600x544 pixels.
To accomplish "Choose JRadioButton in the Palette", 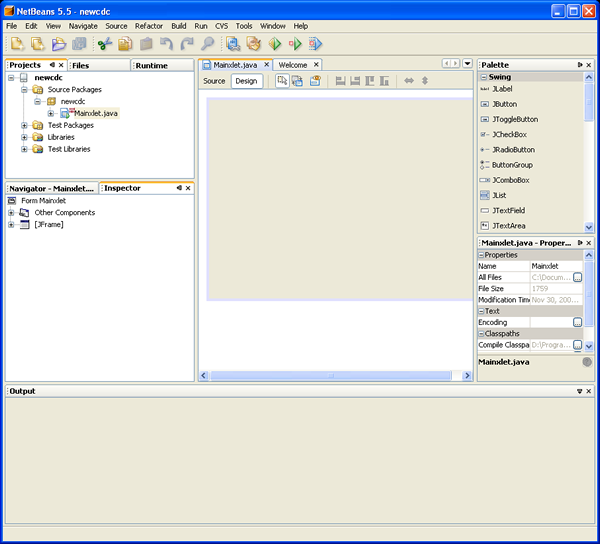I will 513,150.
